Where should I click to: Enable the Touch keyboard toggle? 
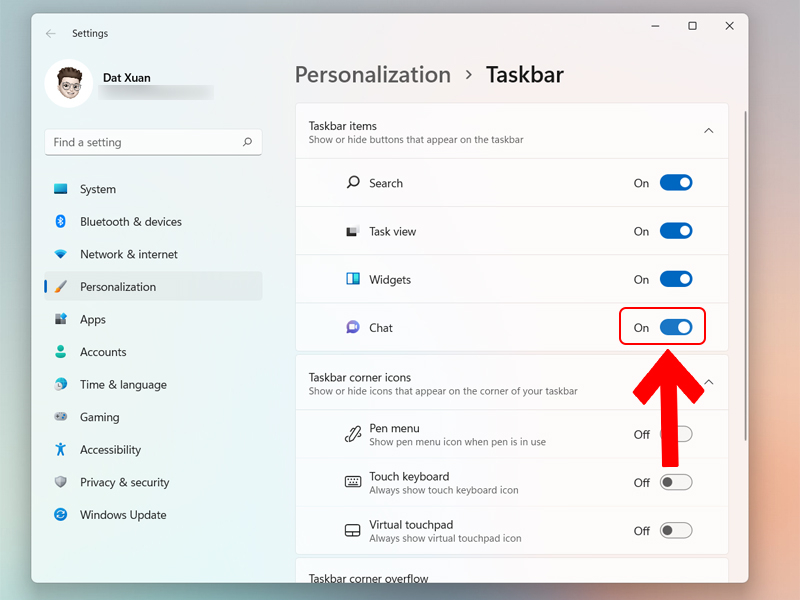tap(676, 482)
